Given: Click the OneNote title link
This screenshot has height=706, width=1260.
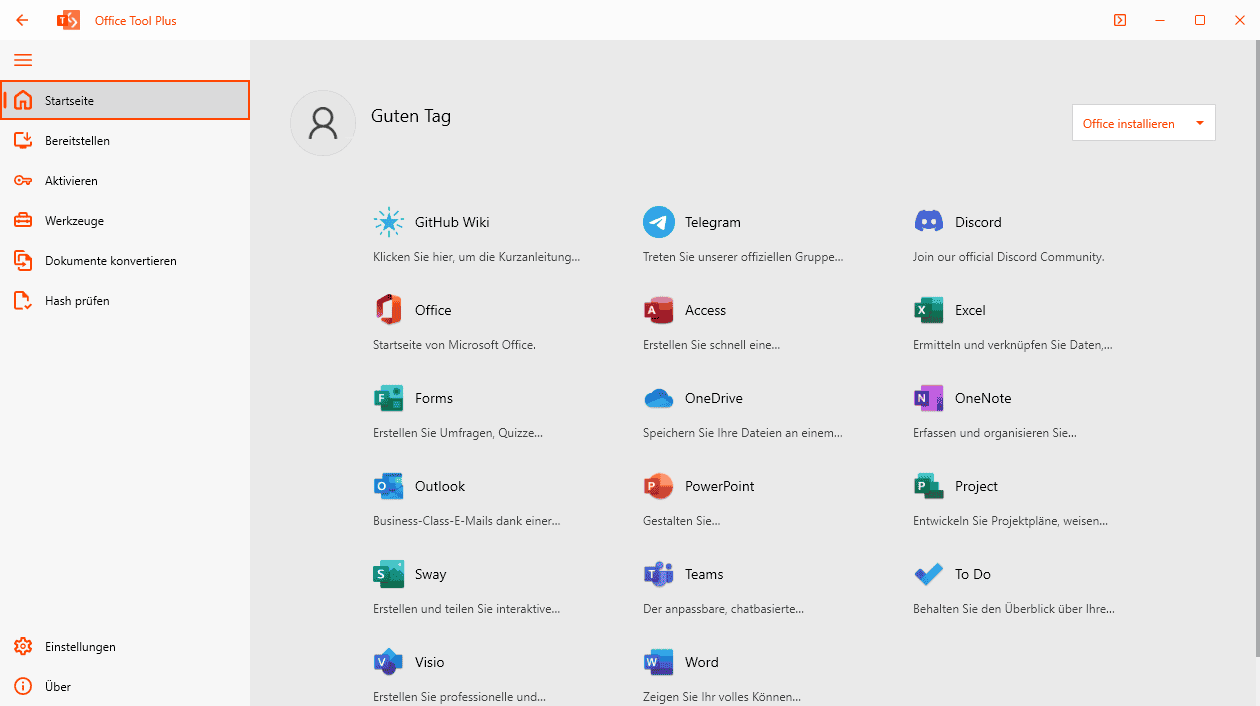Looking at the screenshot, I should (983, 399).
